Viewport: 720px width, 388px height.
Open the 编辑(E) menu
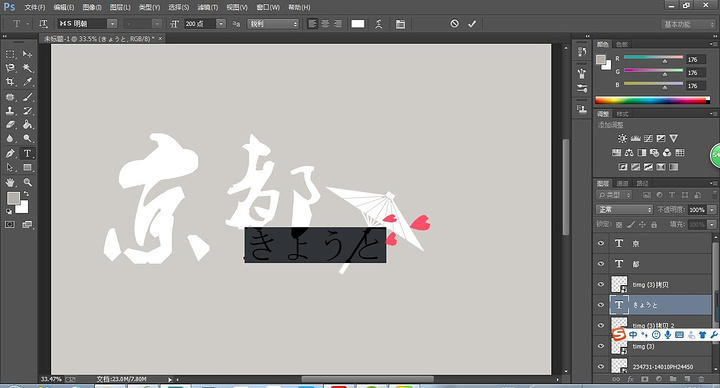(64, 7)
